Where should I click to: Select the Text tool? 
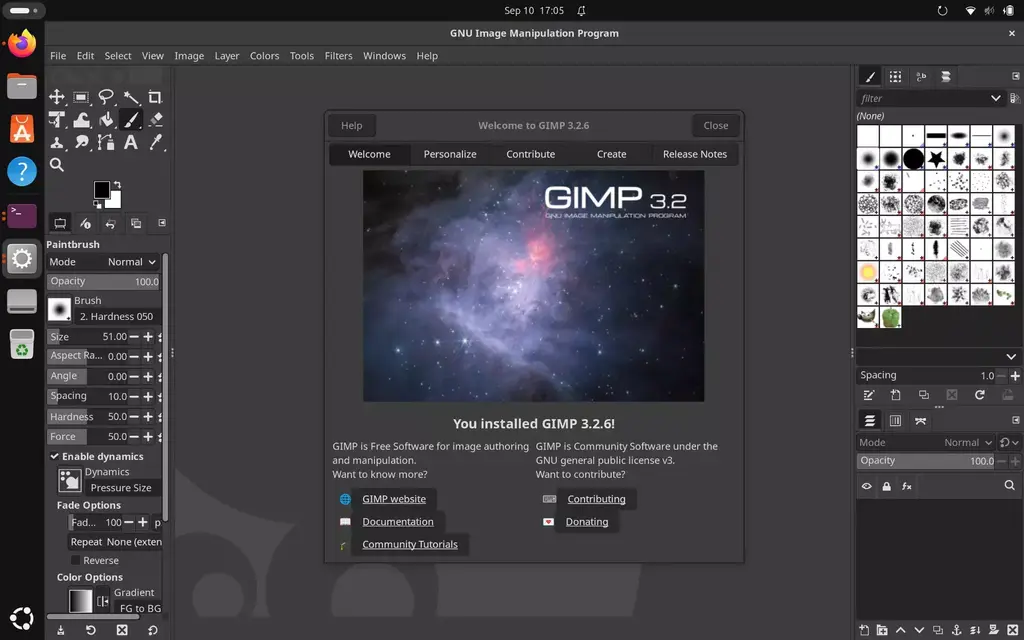click(x=131, y=142)
